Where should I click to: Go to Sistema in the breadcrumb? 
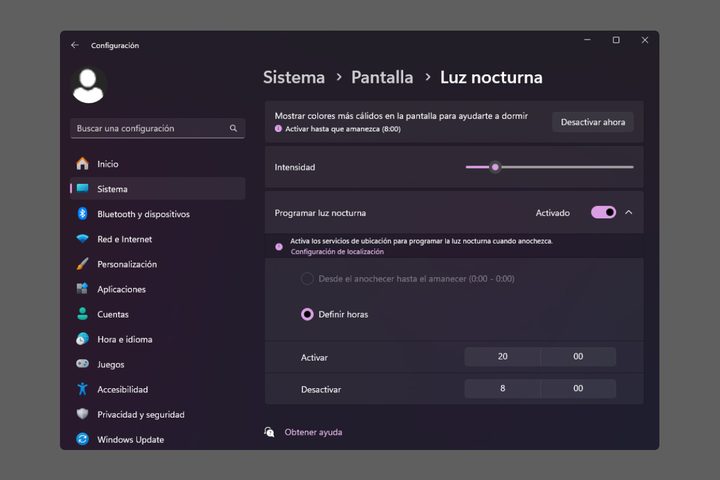click(294, 77)
